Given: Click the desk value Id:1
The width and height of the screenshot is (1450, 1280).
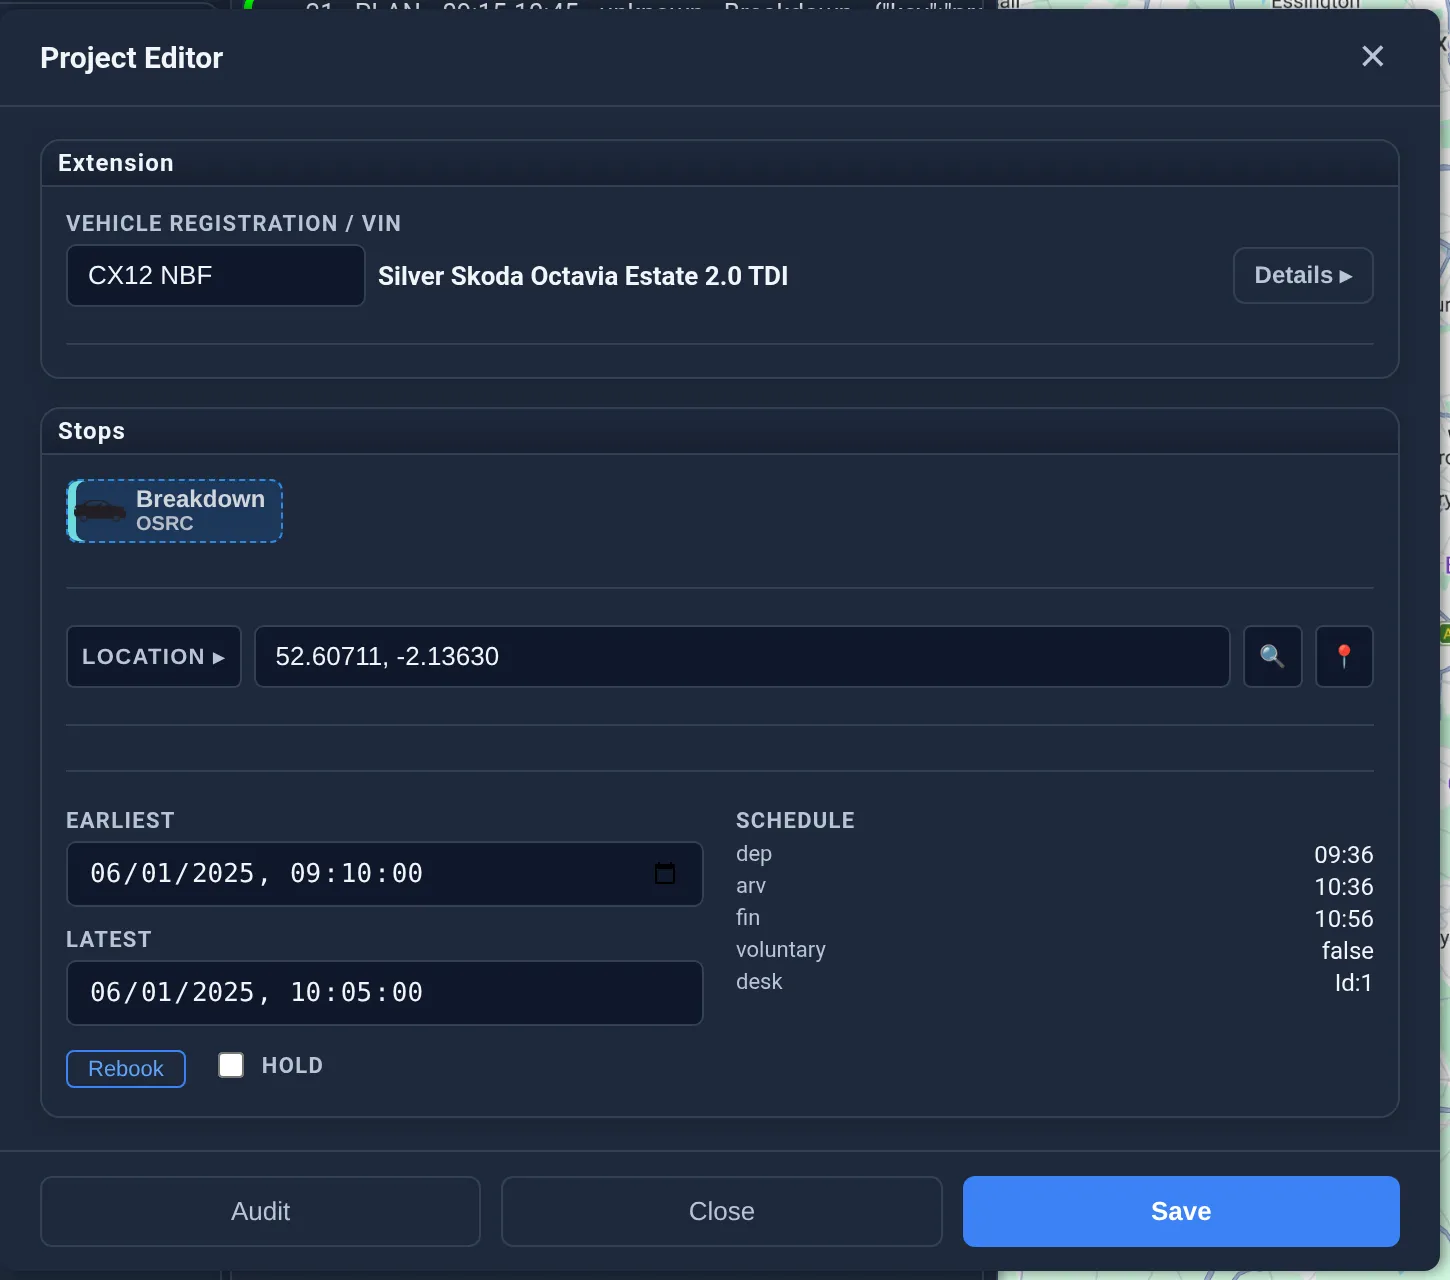Looking at the screenshot, I should point(1353,982).
